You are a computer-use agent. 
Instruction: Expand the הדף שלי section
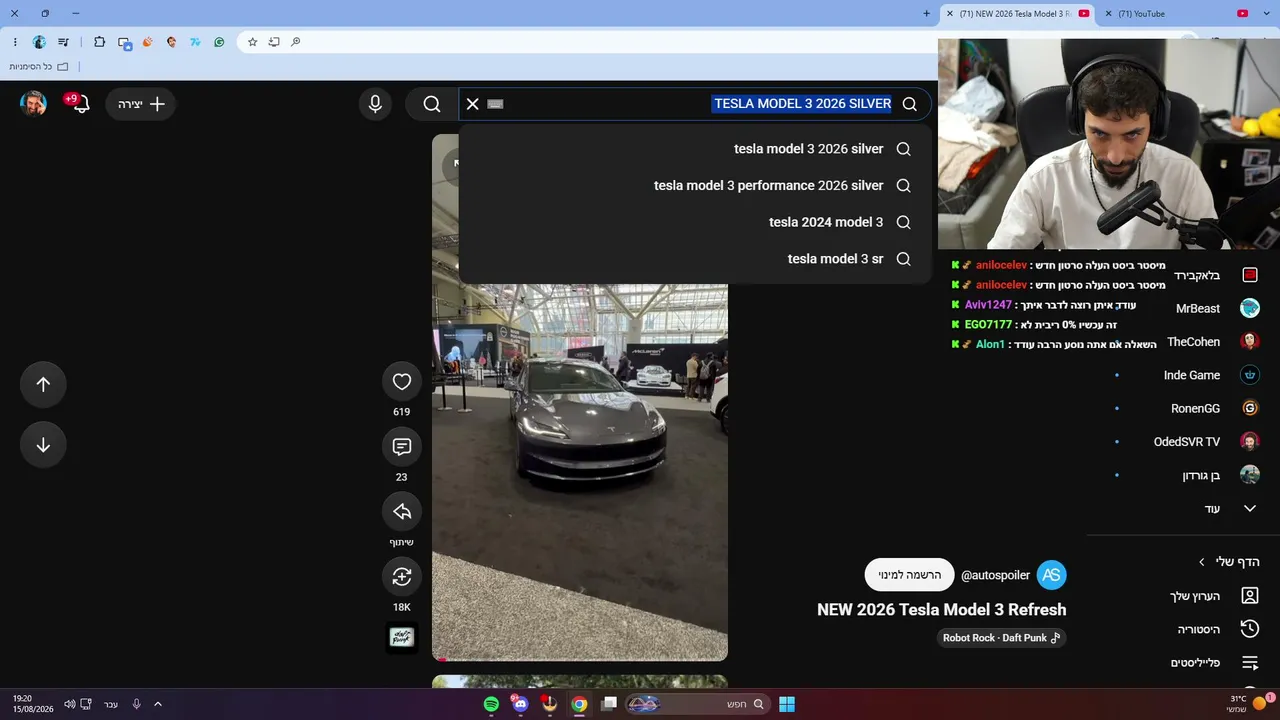(1229, 562)
